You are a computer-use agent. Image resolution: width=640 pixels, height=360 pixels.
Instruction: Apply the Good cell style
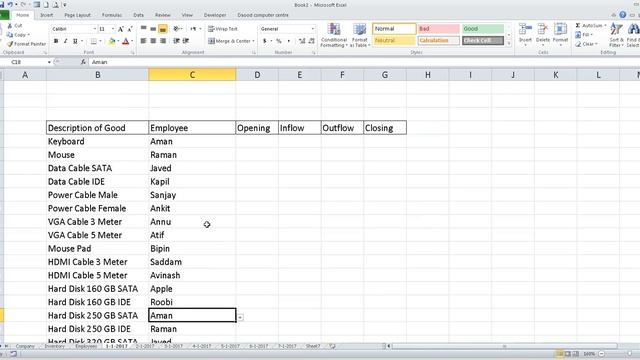(x=483, y=29)
